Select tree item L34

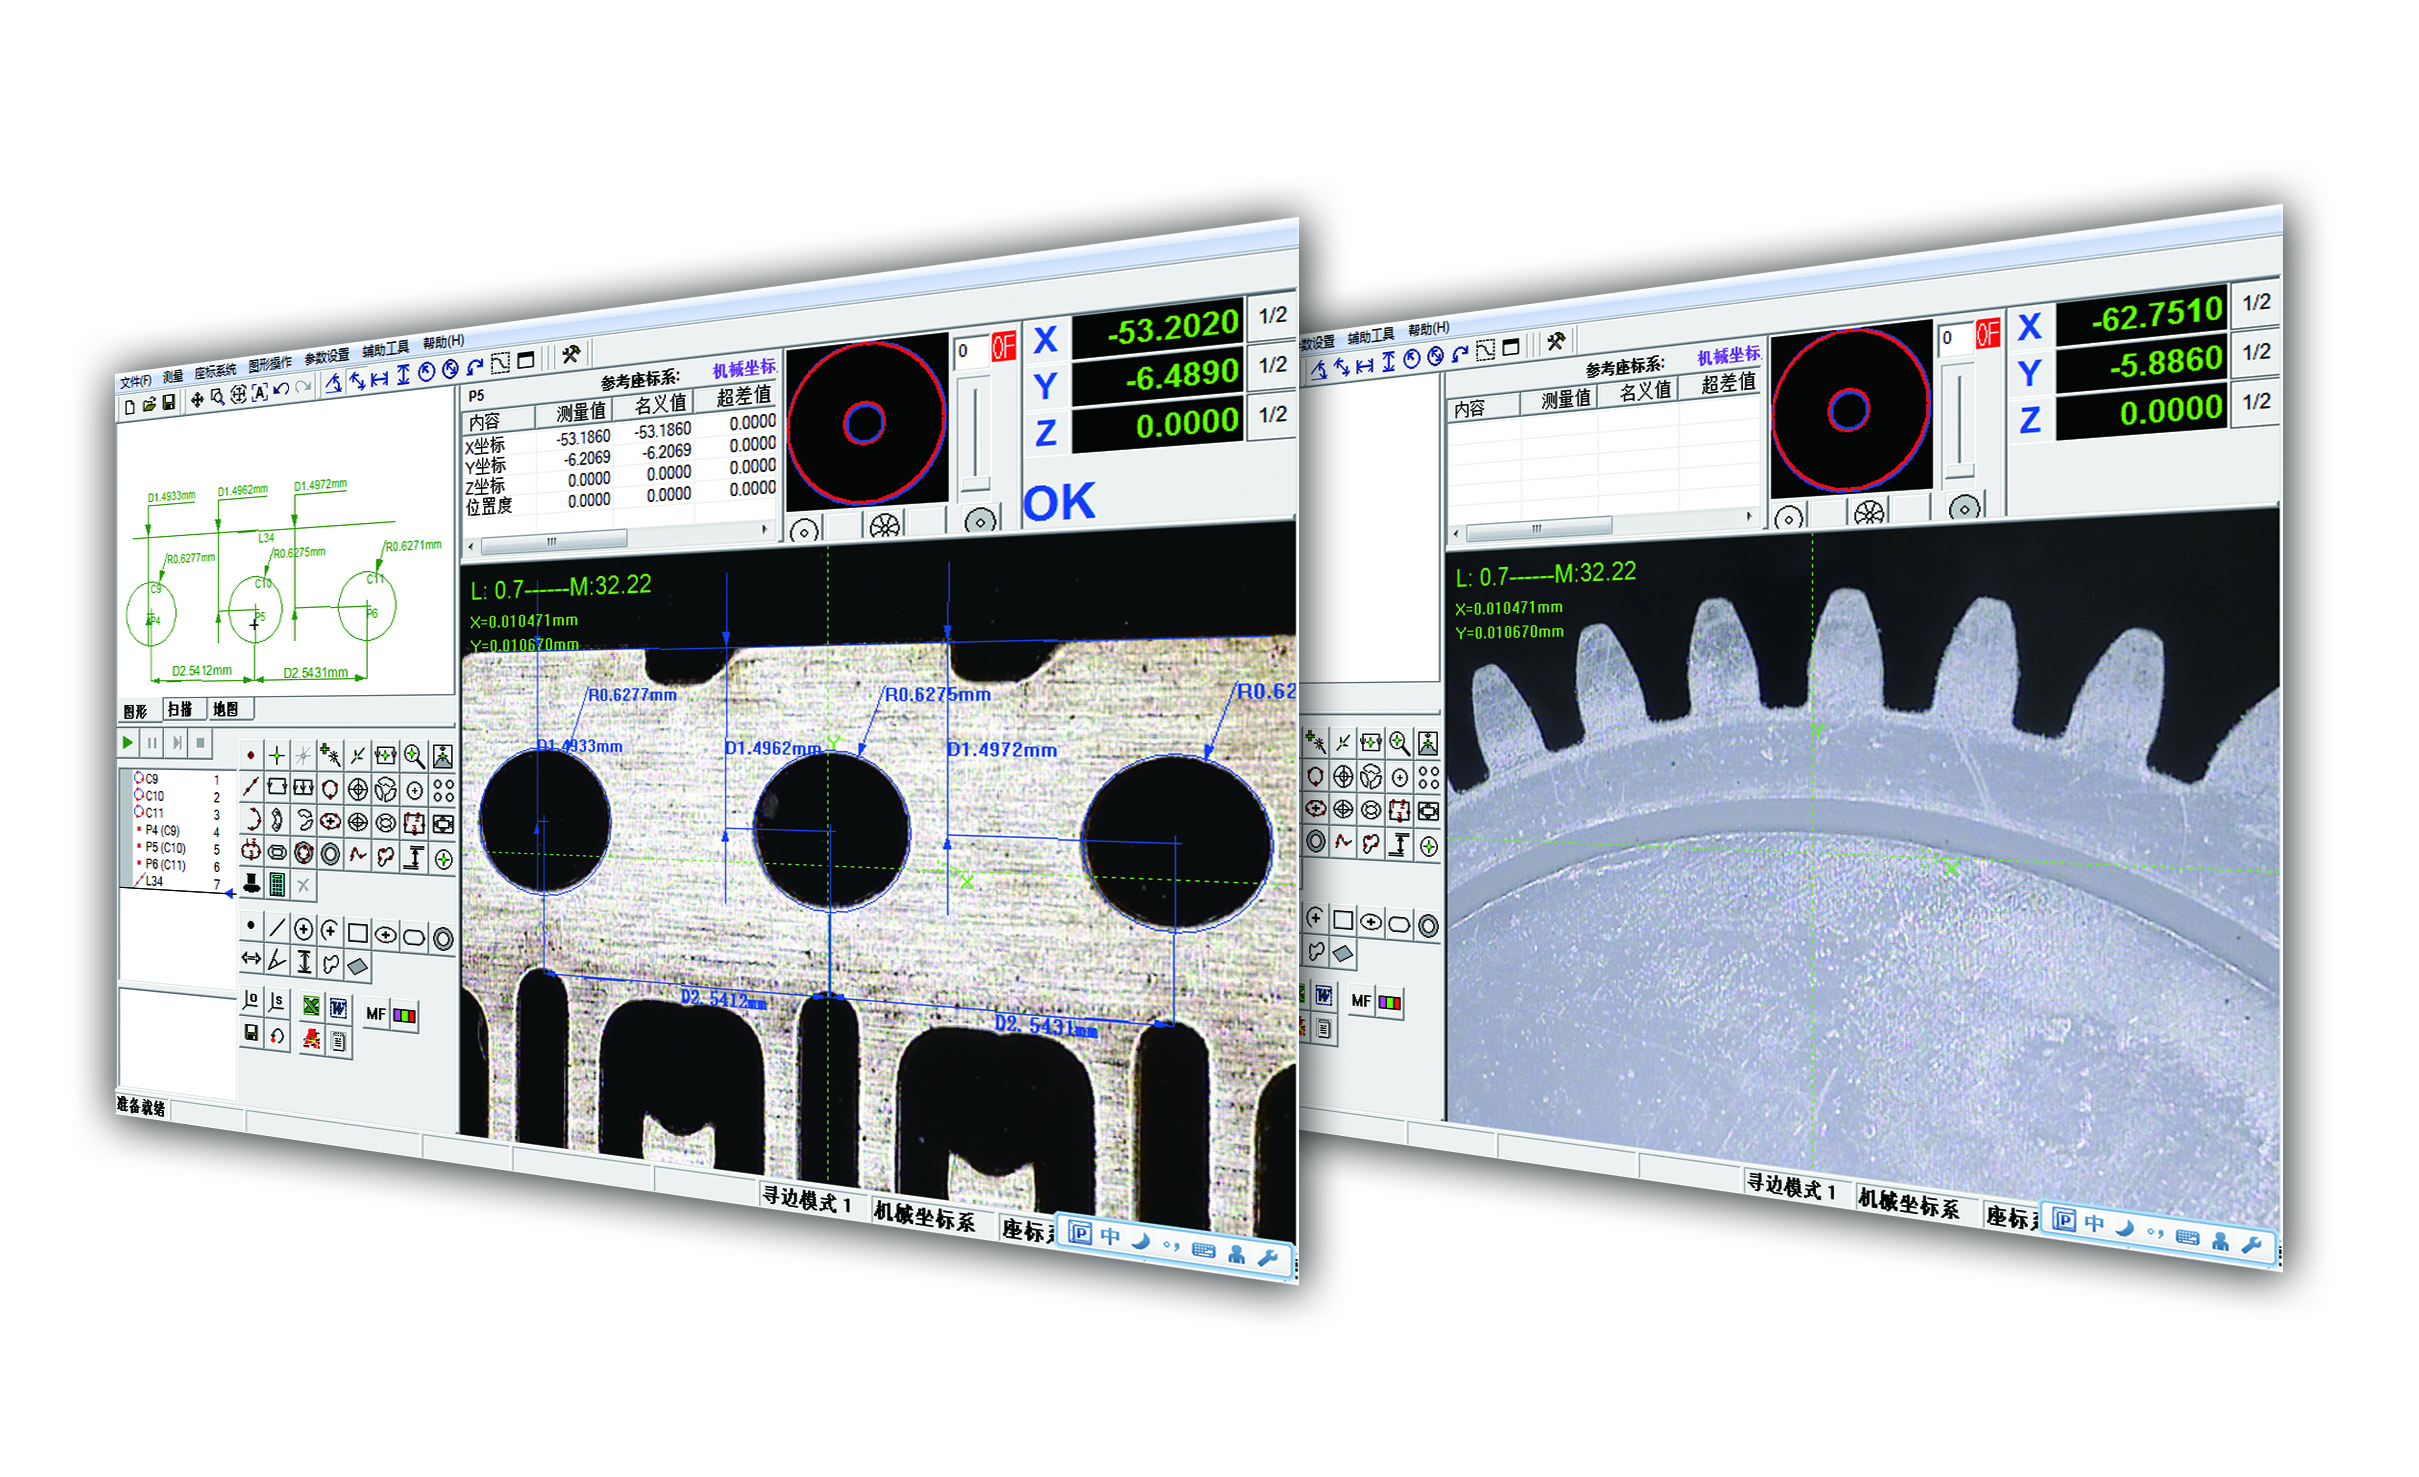click(x=153, y=882)
